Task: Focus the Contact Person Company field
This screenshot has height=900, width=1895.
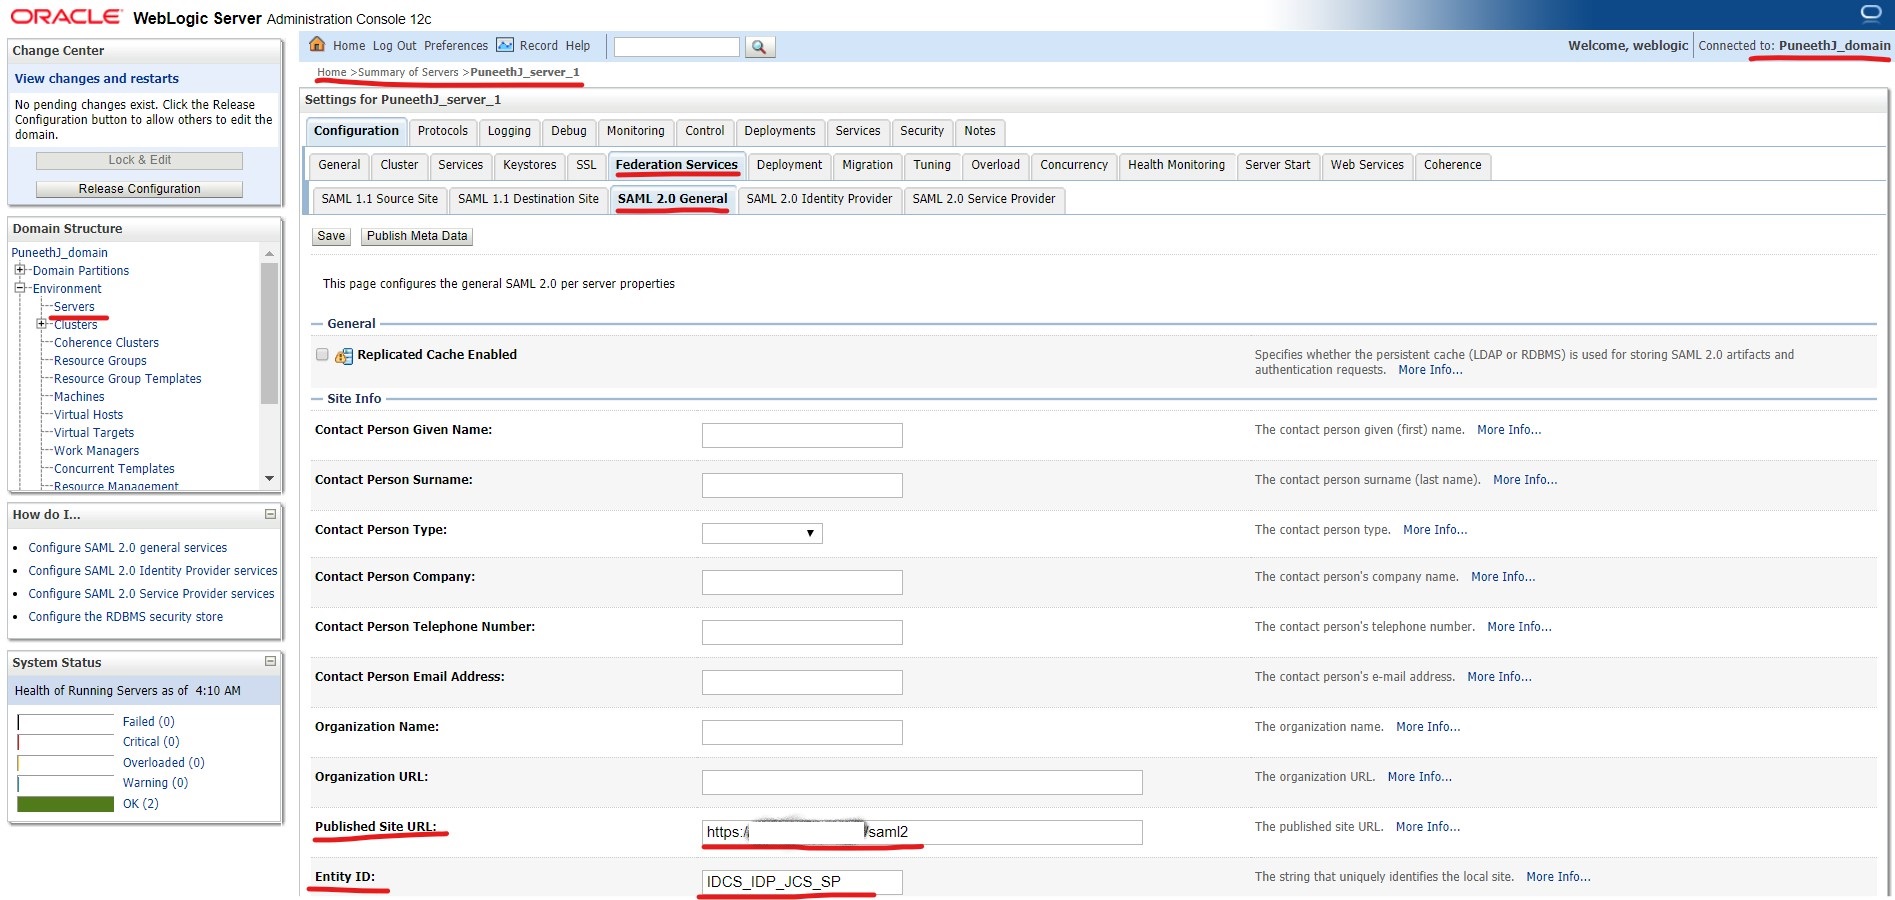Action: point(802,582)
